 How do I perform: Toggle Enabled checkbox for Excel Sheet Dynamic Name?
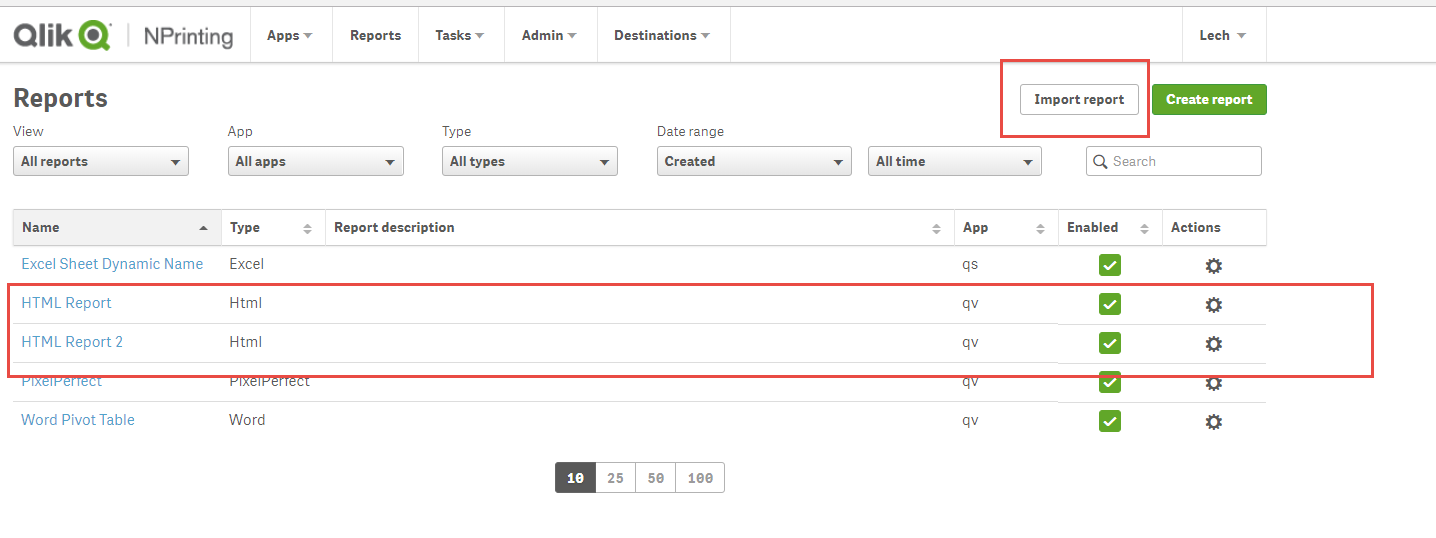[x=1110, y=265]
